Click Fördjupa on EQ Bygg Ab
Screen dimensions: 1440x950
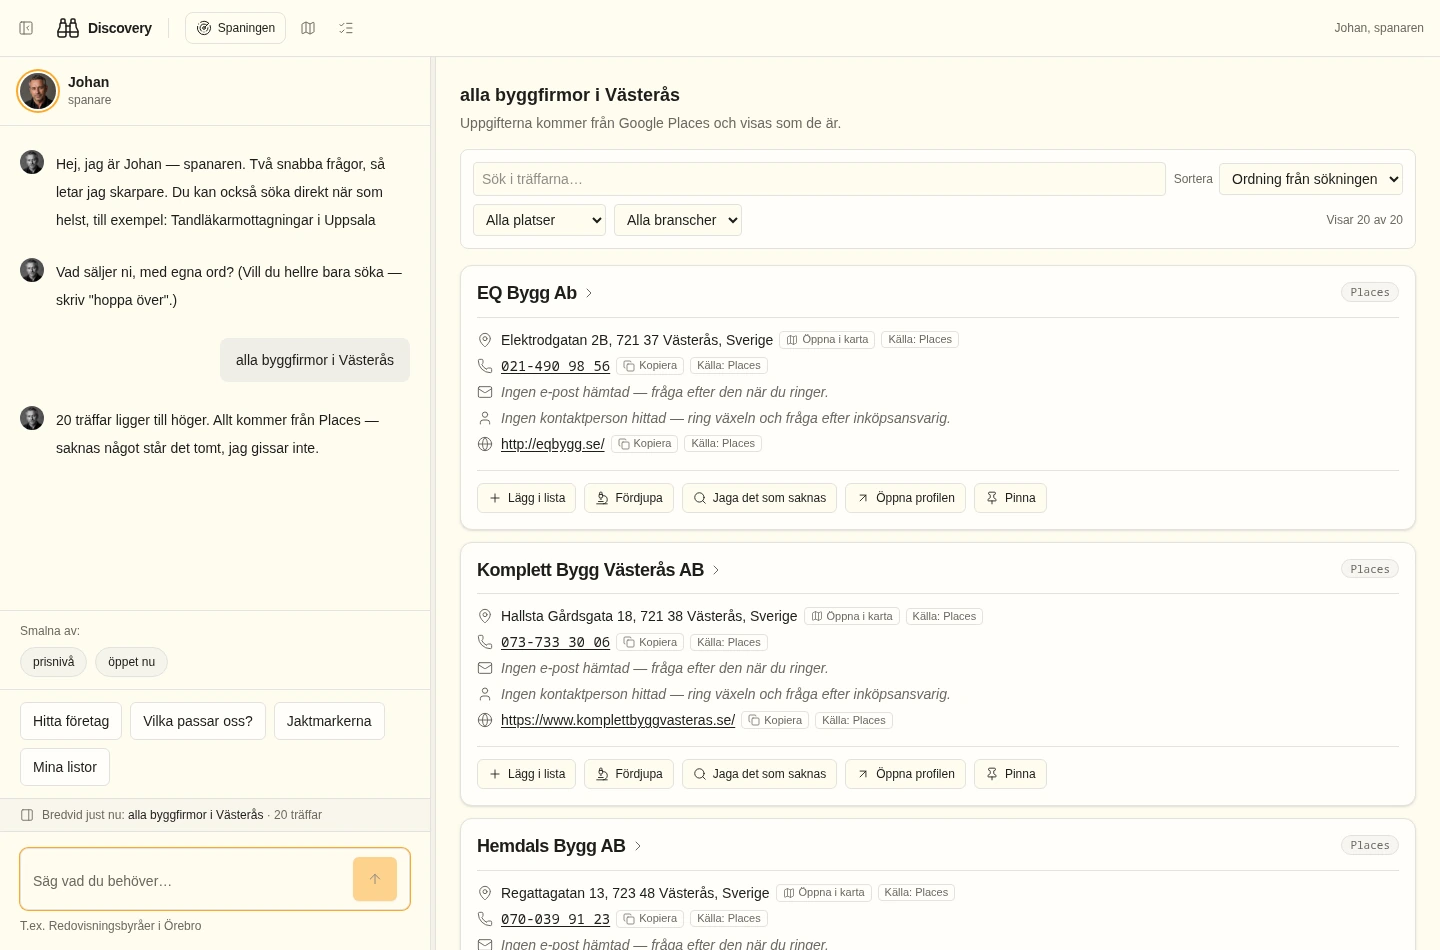coord(629,498)
